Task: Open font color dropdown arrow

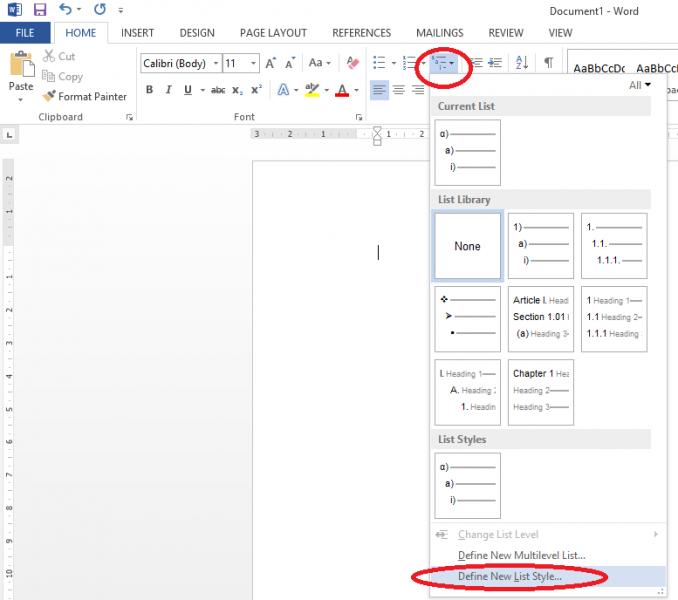Action: 356,90
